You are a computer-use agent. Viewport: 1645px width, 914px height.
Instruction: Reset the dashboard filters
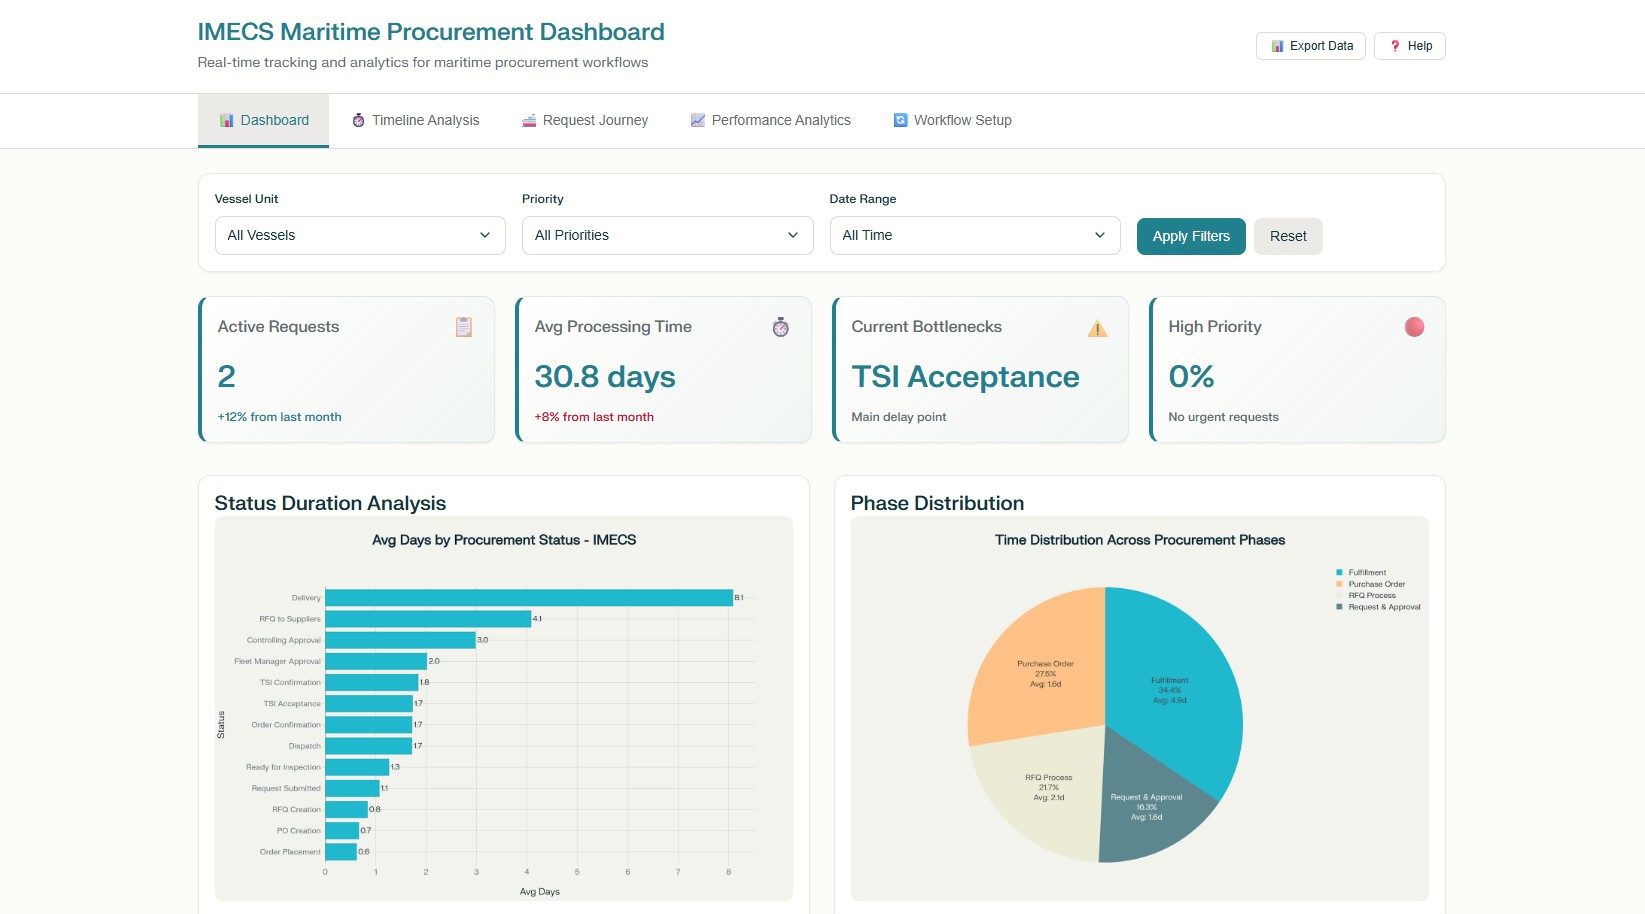pyautogui.click(x=1288, y=236)
